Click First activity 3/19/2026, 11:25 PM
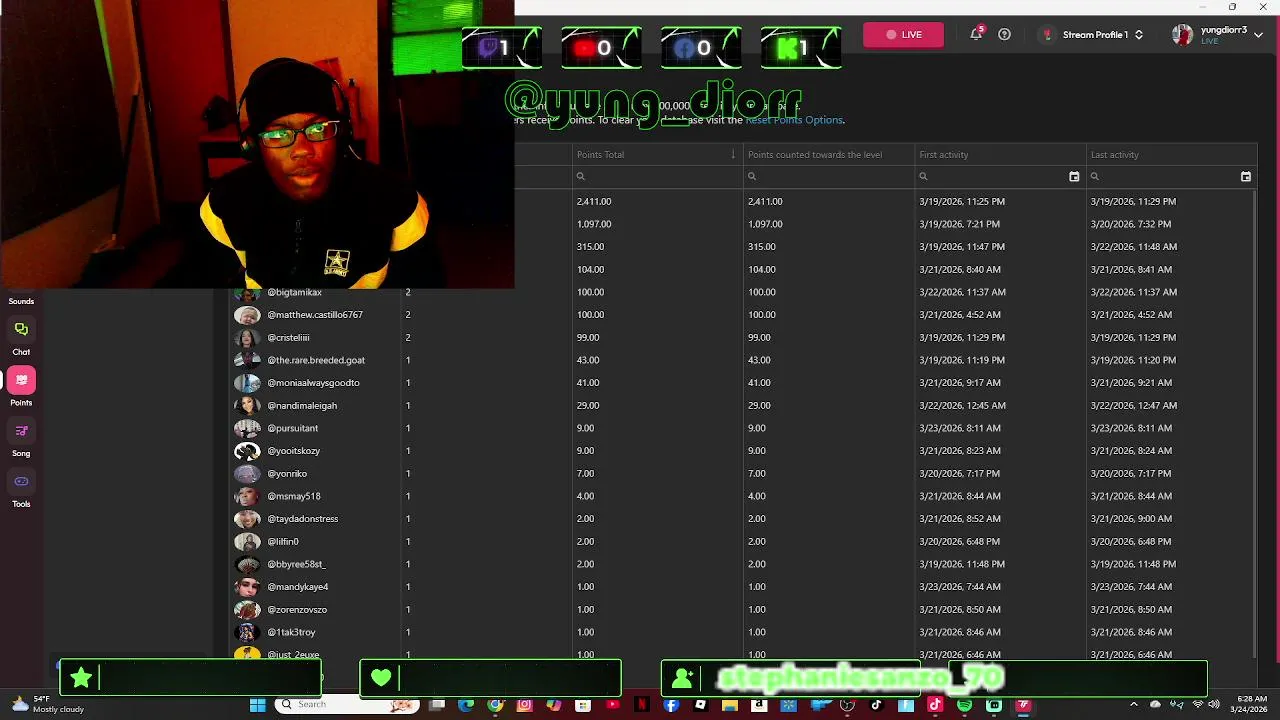This screenshot has width=1280, height=720. [x=962, y=202]
